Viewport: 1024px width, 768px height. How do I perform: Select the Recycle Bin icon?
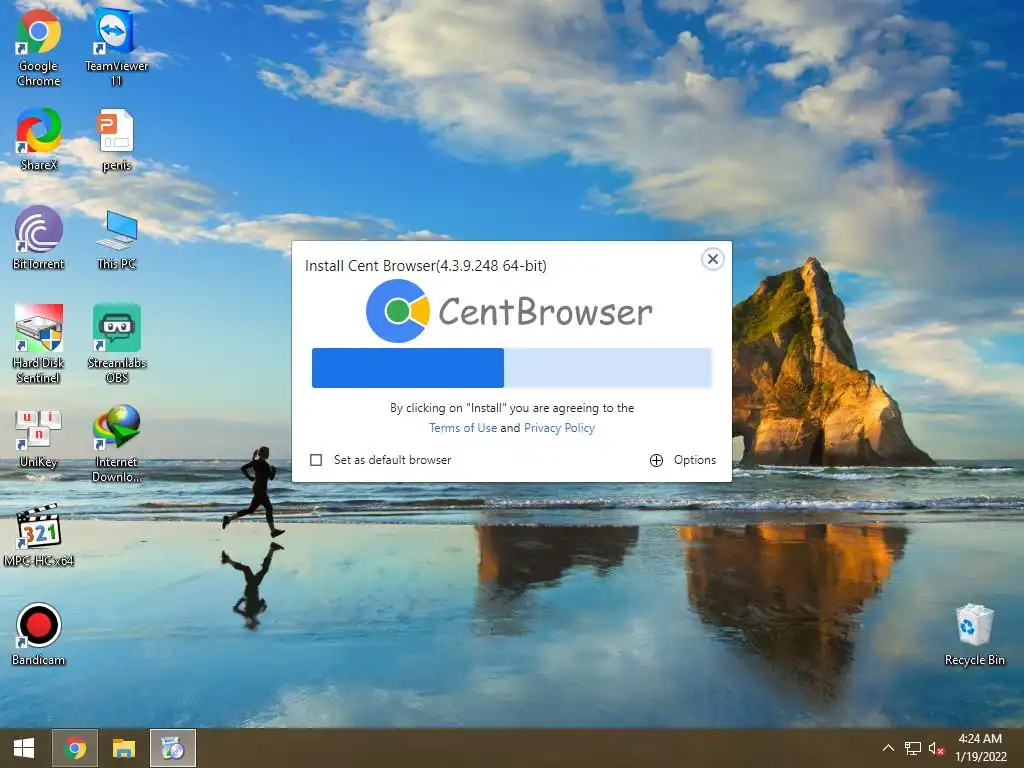974,634
